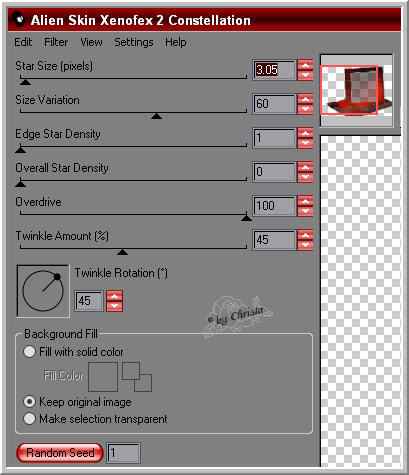This screenshot has width=409, height=475.
Task: Increase Overall Star Density with up arrow
Action: 305,167
